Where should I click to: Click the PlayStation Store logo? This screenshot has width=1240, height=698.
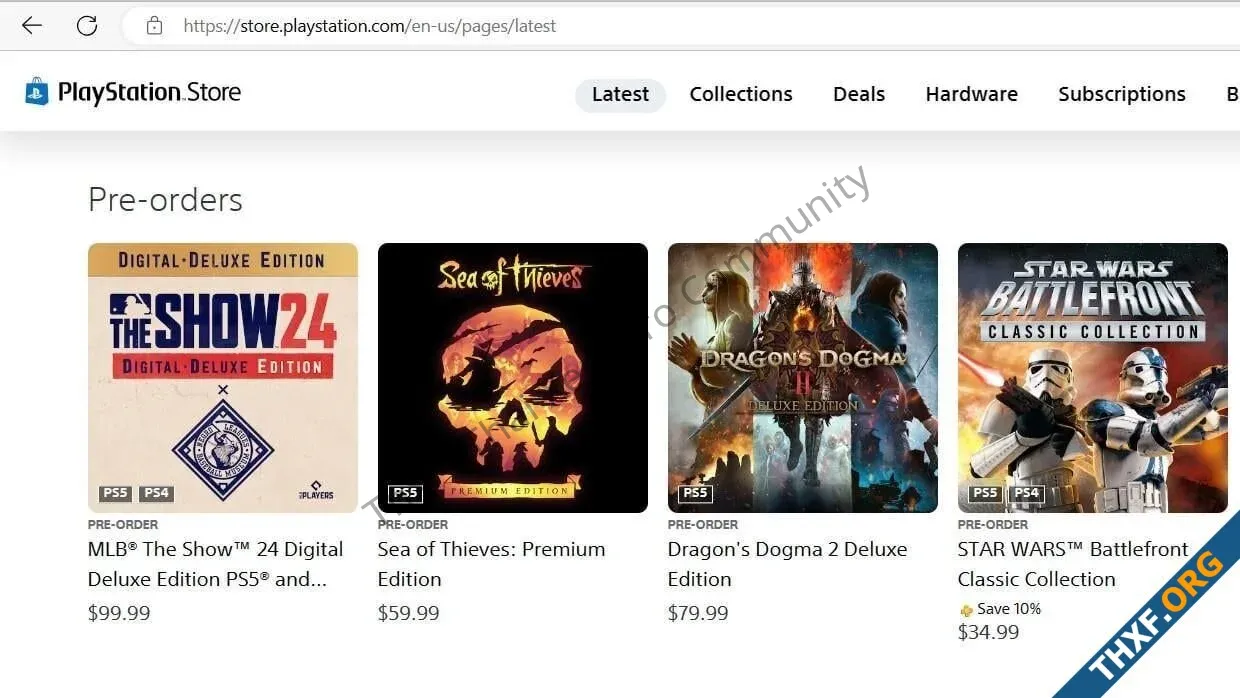pos(133,92)
